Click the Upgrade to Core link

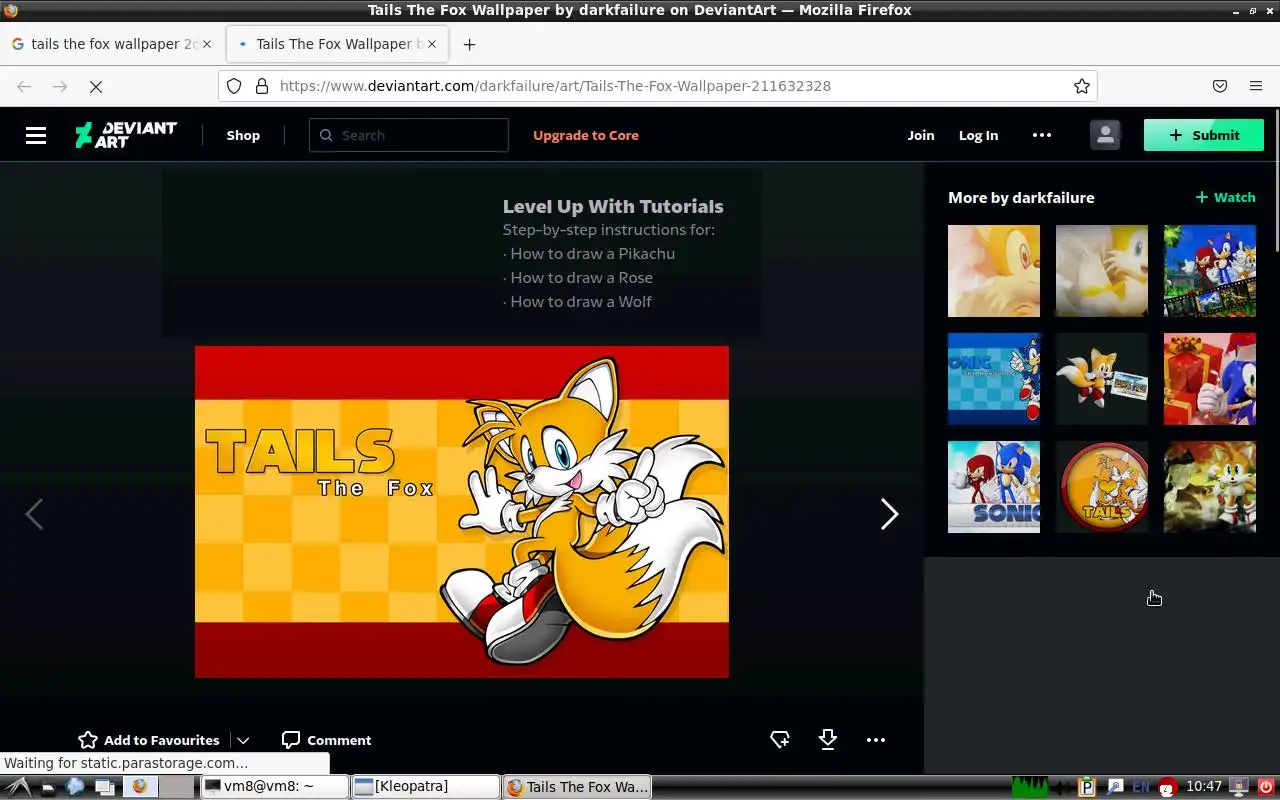pos(586,135)
